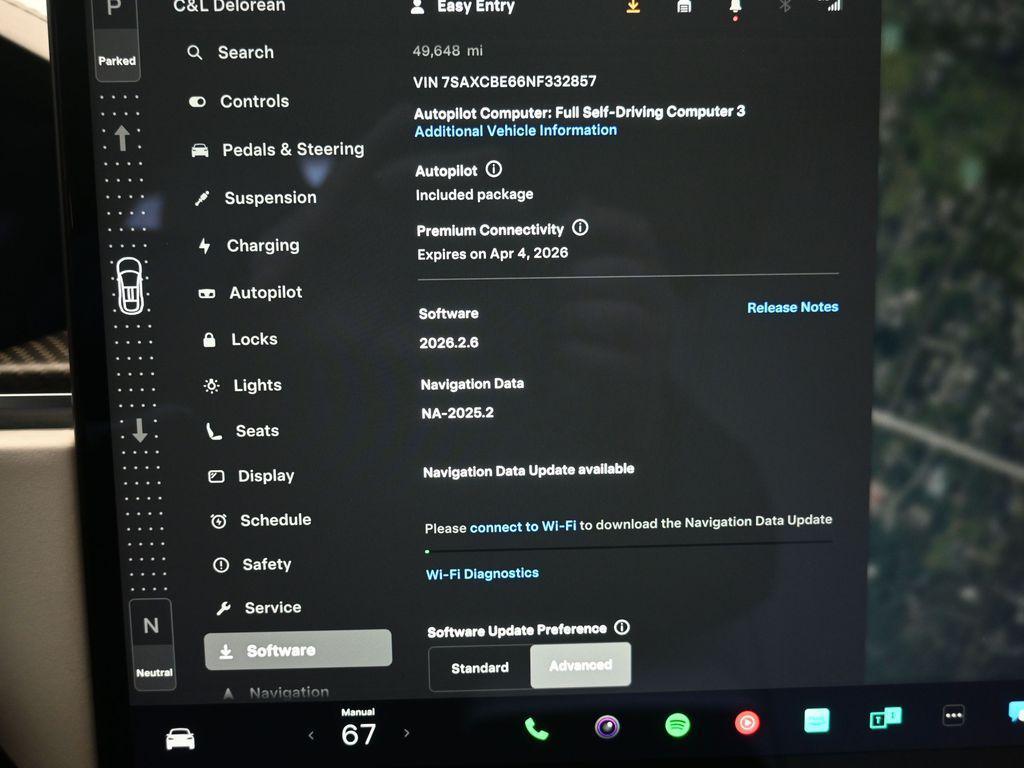Open the phone app icon
Screen dimensions: 1024x768
(536, 728)
